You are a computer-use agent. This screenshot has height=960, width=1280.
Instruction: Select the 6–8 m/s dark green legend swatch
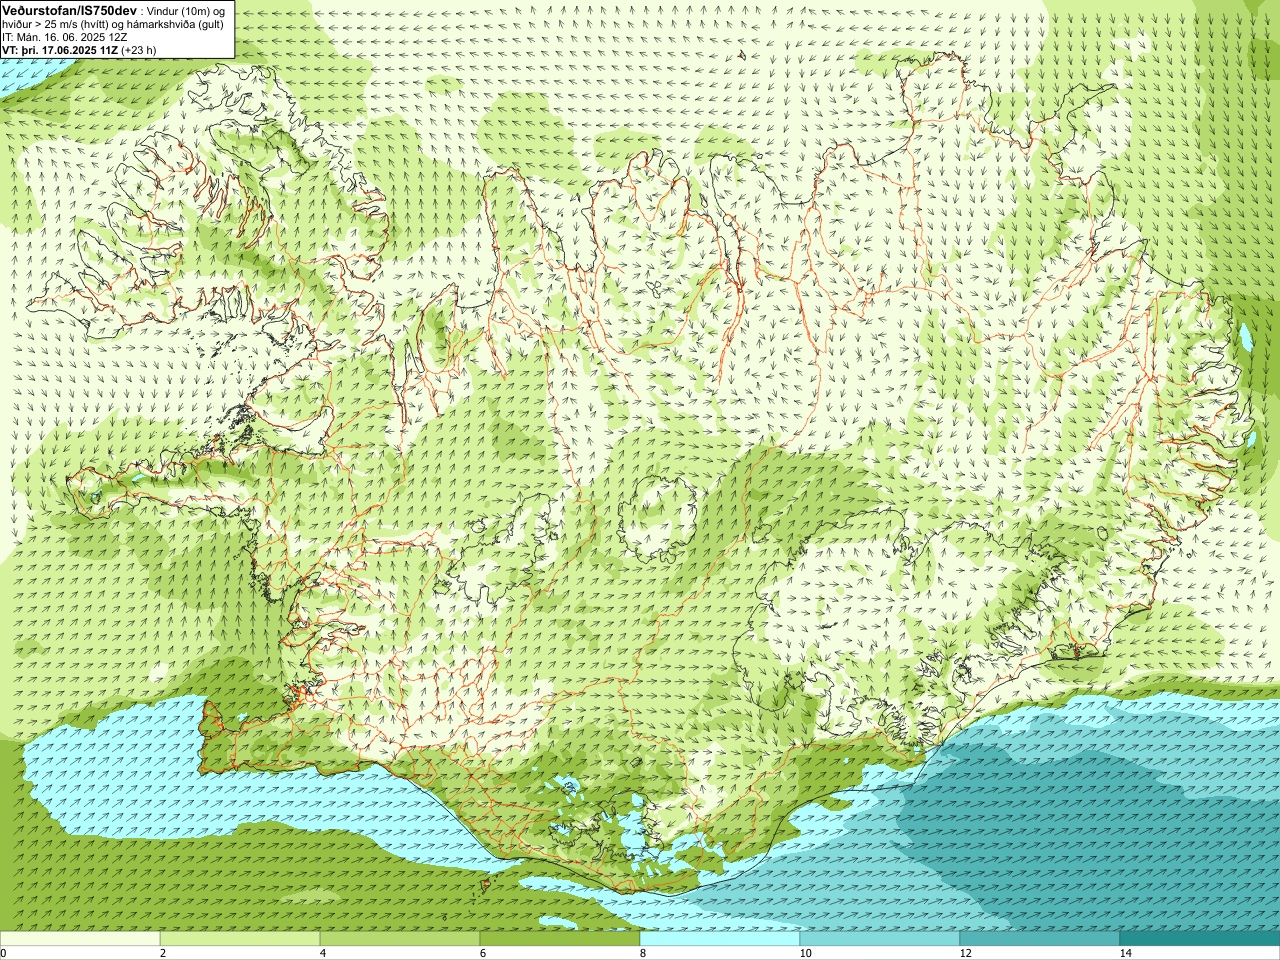[x=560, y=939]
